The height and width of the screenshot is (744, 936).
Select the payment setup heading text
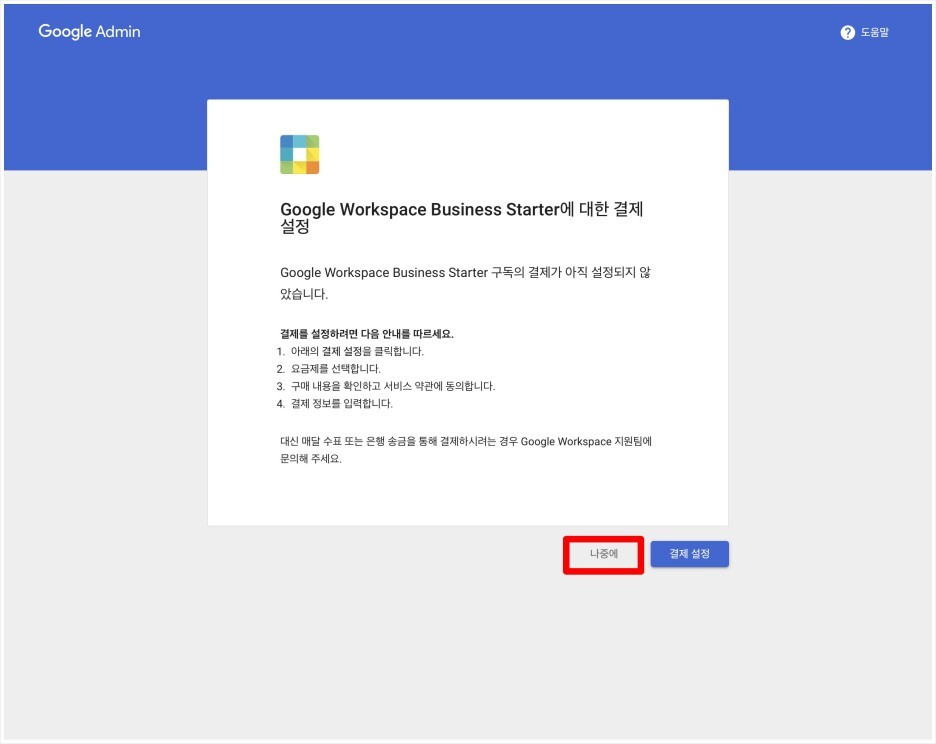tap(461, 217)
